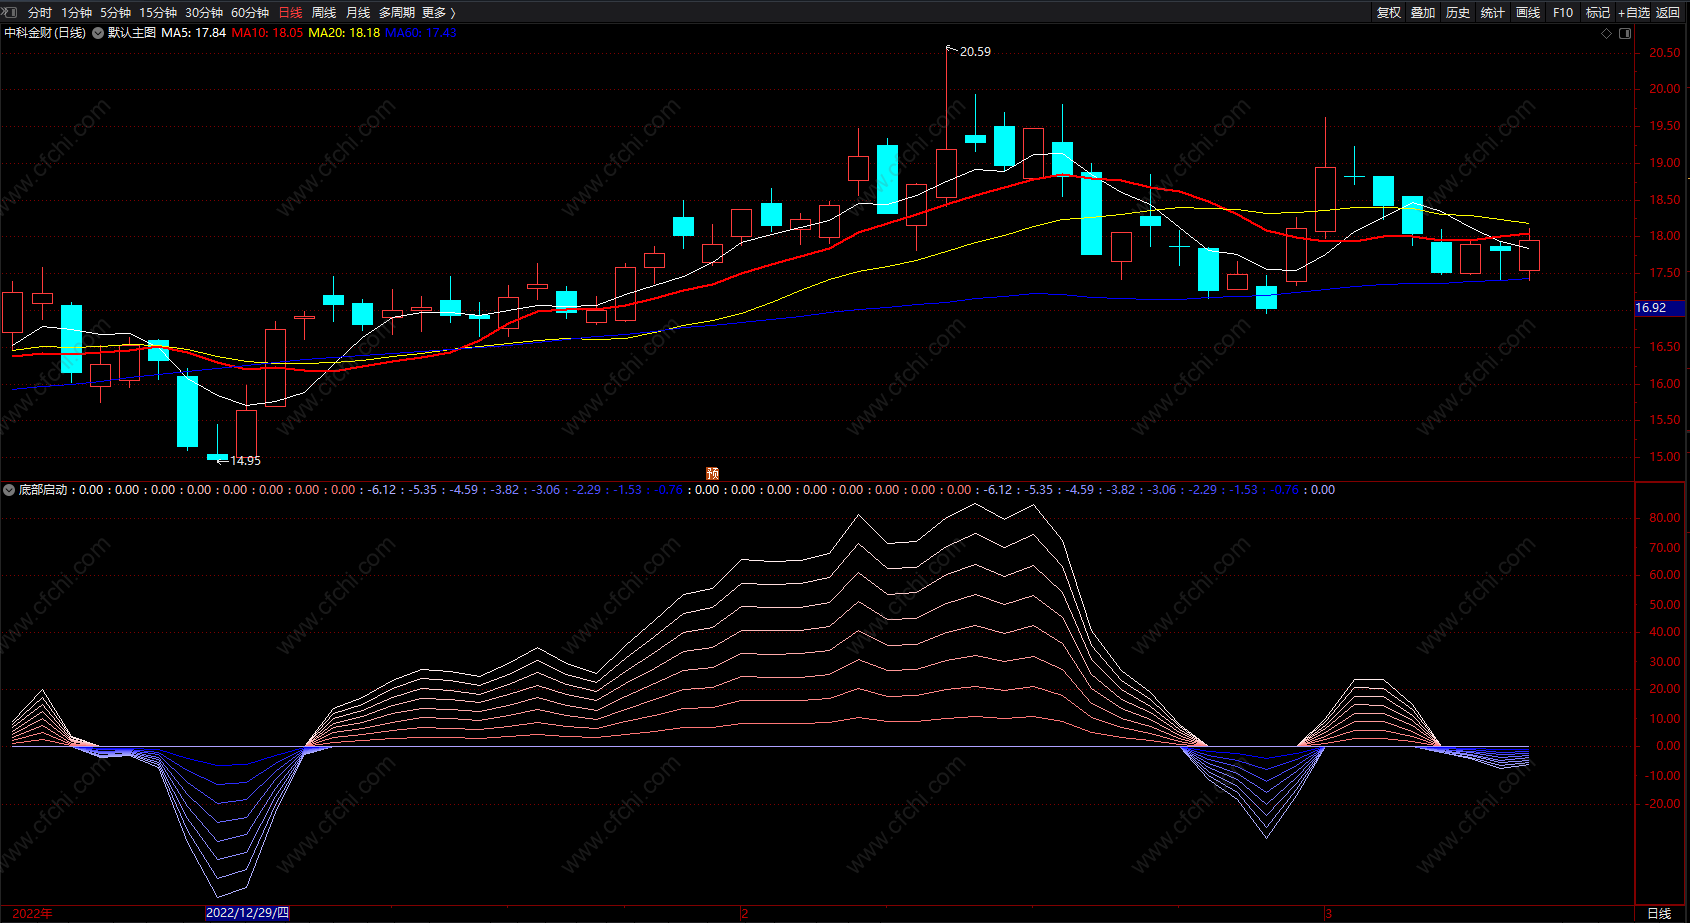Select the 60分钟 period tab
The height and width of the screenshot is (923, 1690).
(x=250, y=13)
